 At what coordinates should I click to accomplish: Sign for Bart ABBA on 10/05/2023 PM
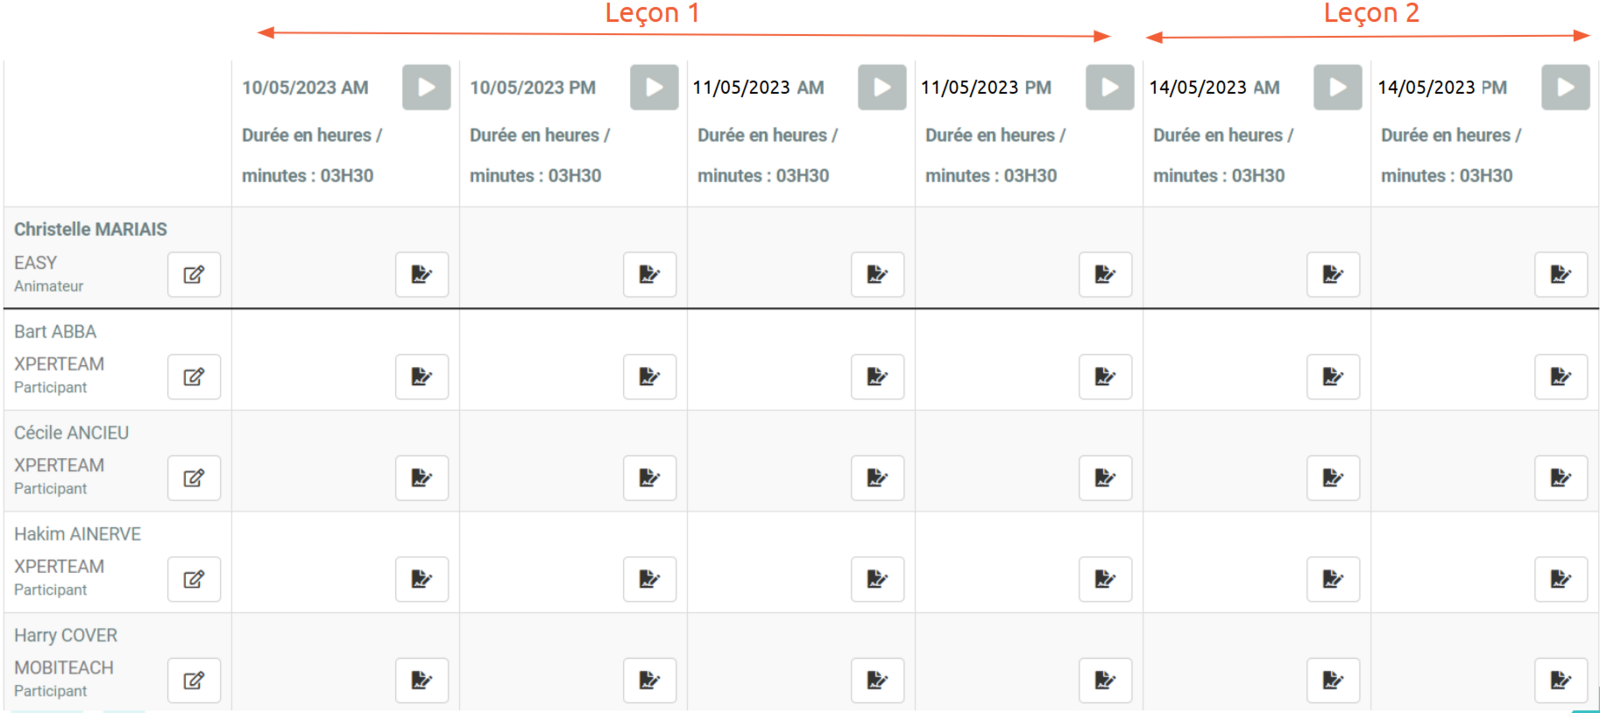650,377
